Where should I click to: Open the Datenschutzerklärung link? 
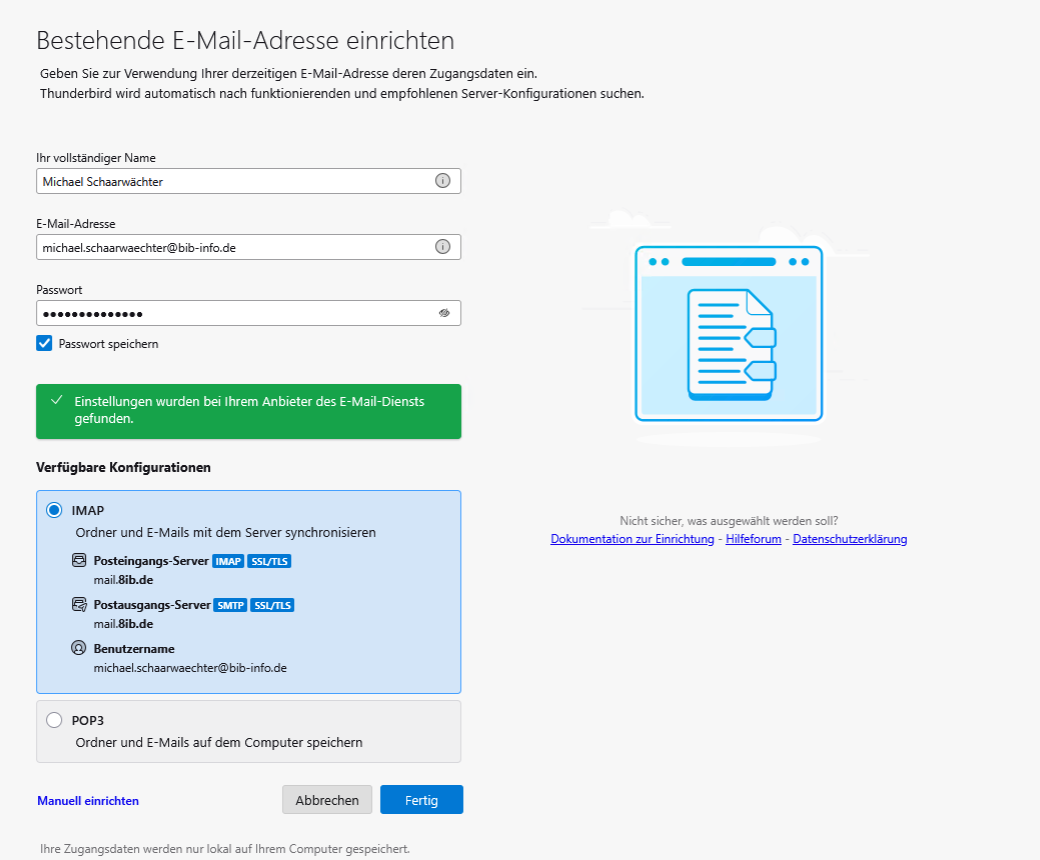click(x=850, y=539)
